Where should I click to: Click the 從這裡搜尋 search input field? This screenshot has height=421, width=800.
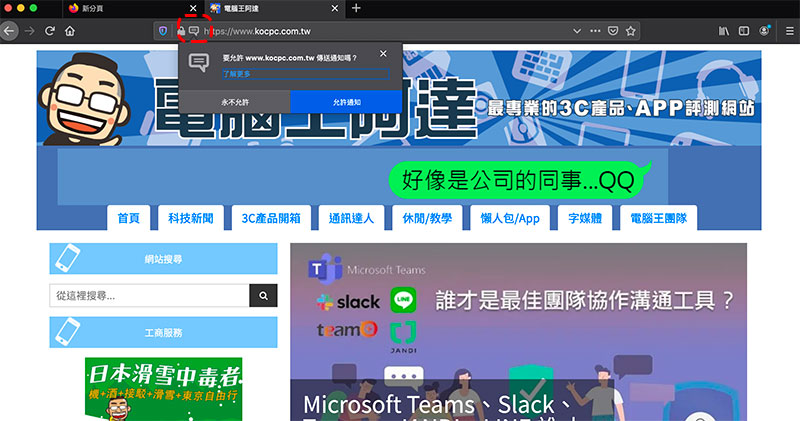[x=149, y=296]
